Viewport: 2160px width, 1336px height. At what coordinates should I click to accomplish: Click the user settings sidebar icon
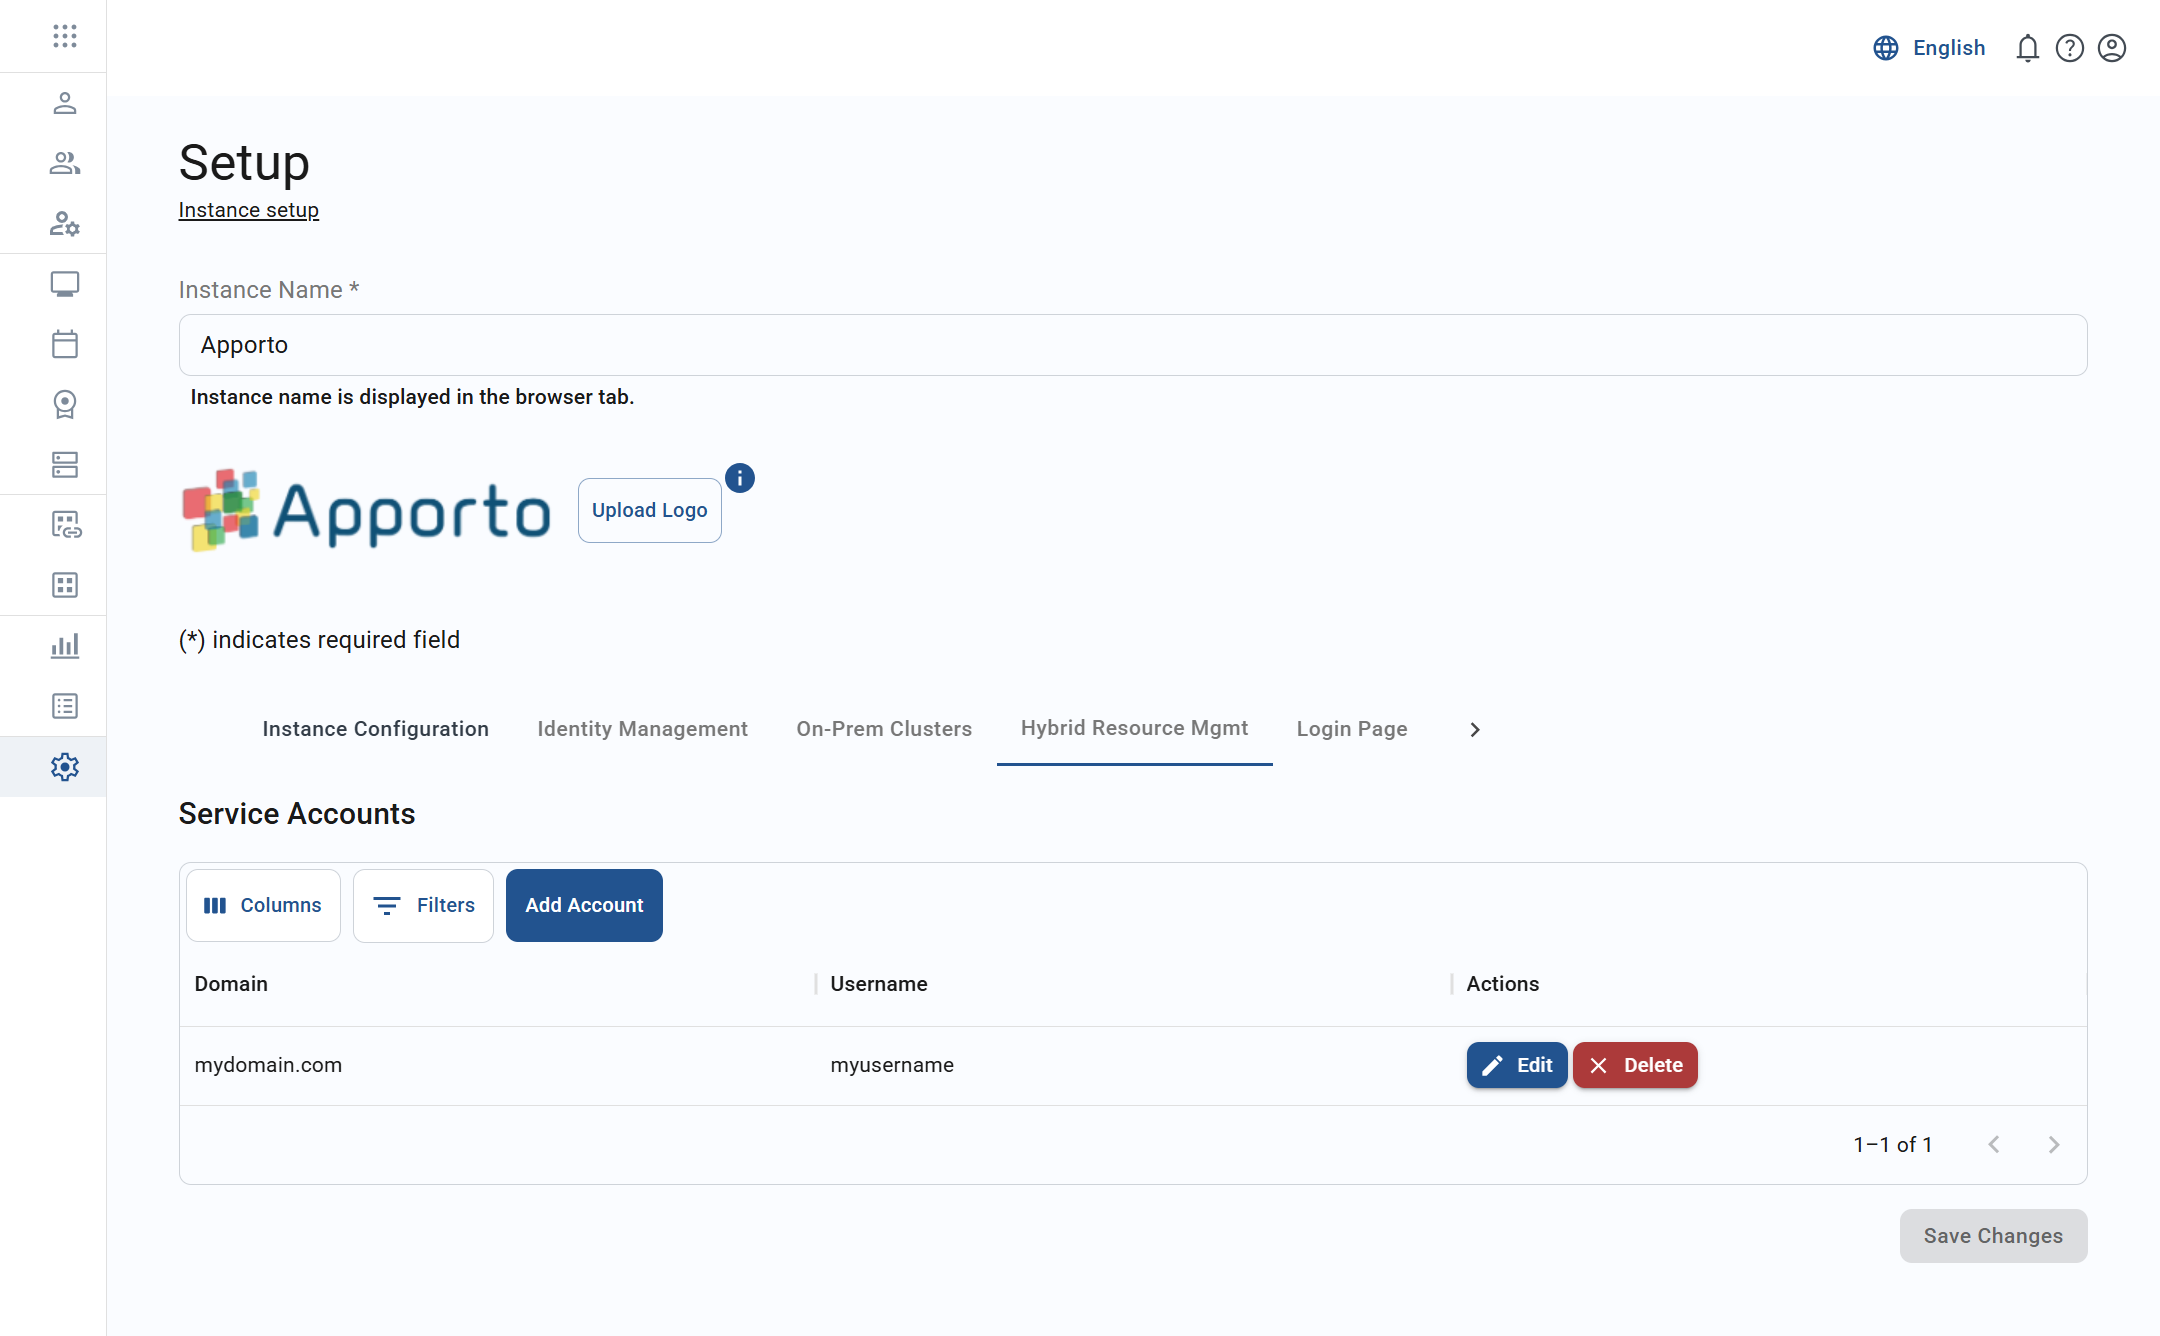pos(65,224)
